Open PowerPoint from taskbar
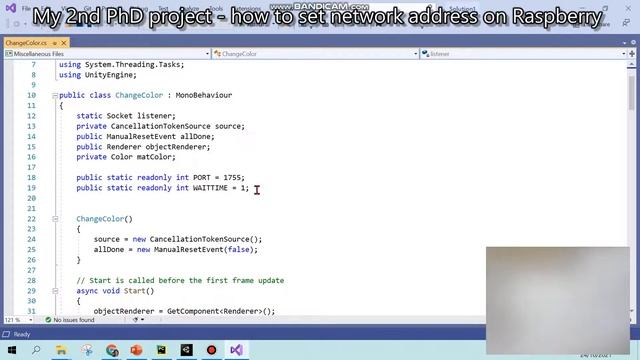 click(137, 350)
